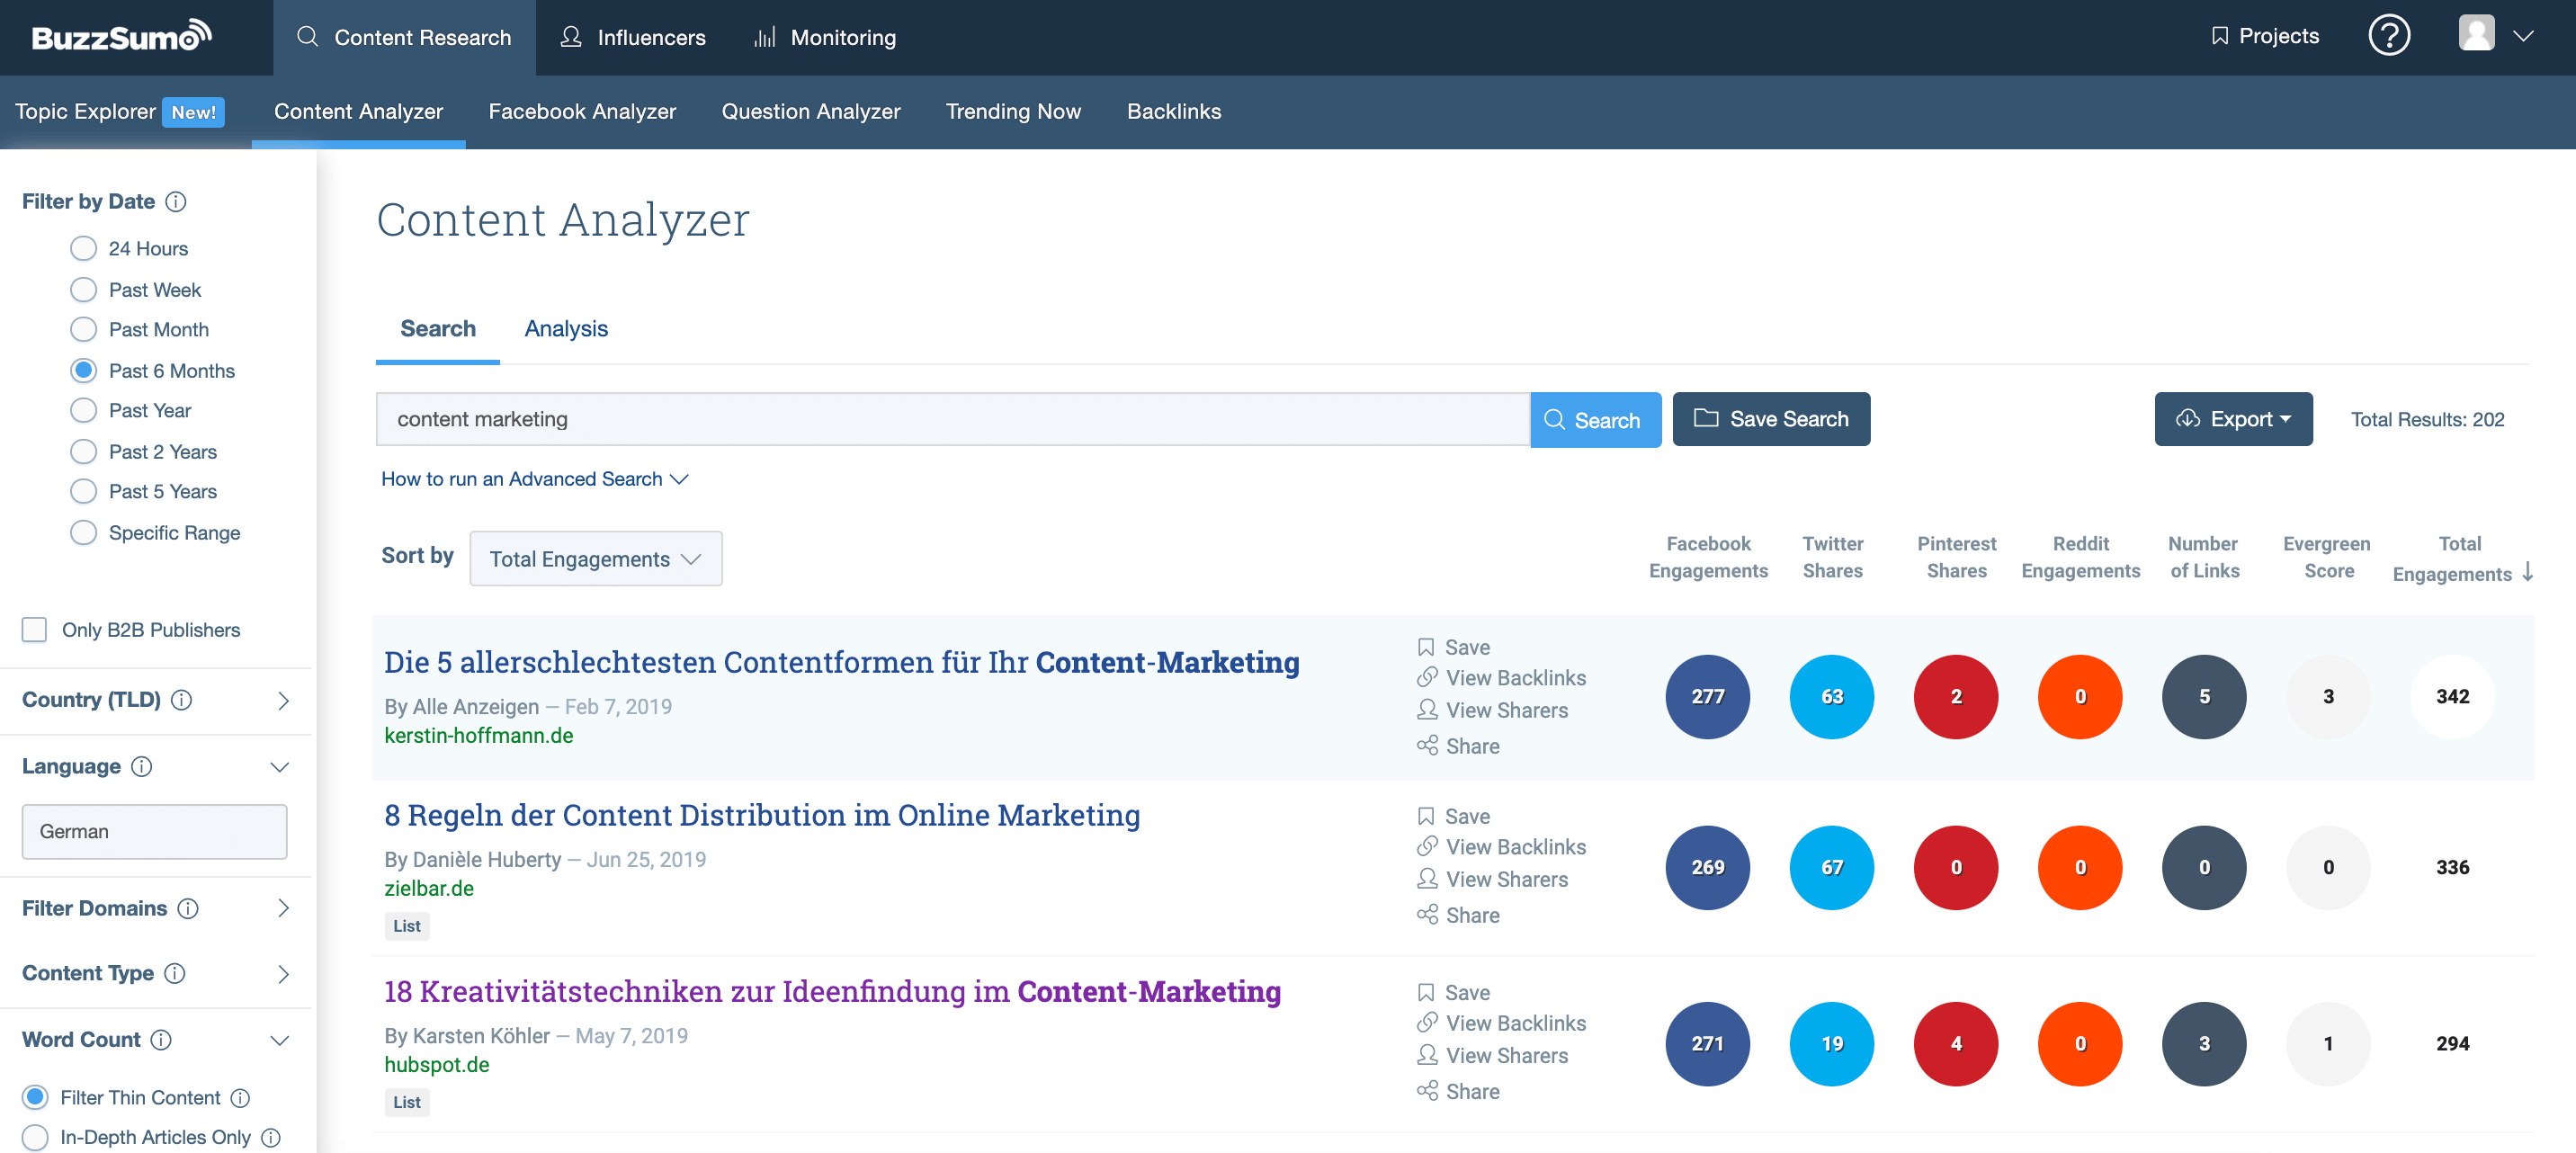
Task: Click Pinterest shares circle showing 4
Action: [x=1955, y=1044]
